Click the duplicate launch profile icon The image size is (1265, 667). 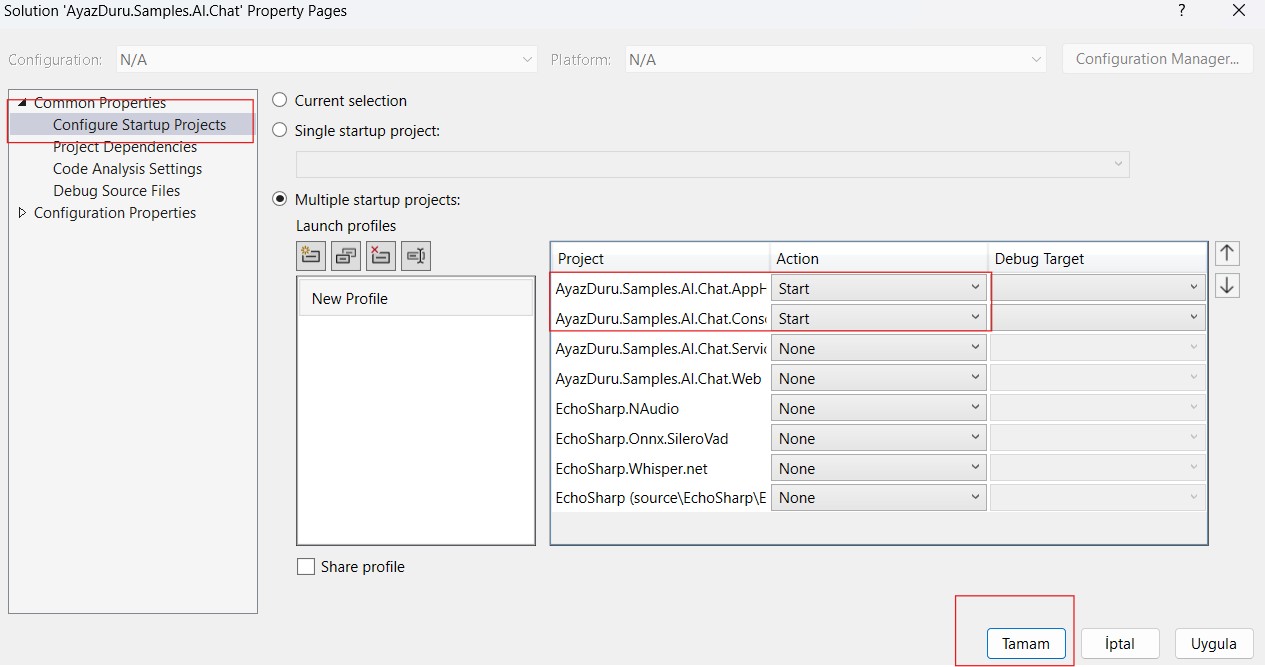point(346,256)
